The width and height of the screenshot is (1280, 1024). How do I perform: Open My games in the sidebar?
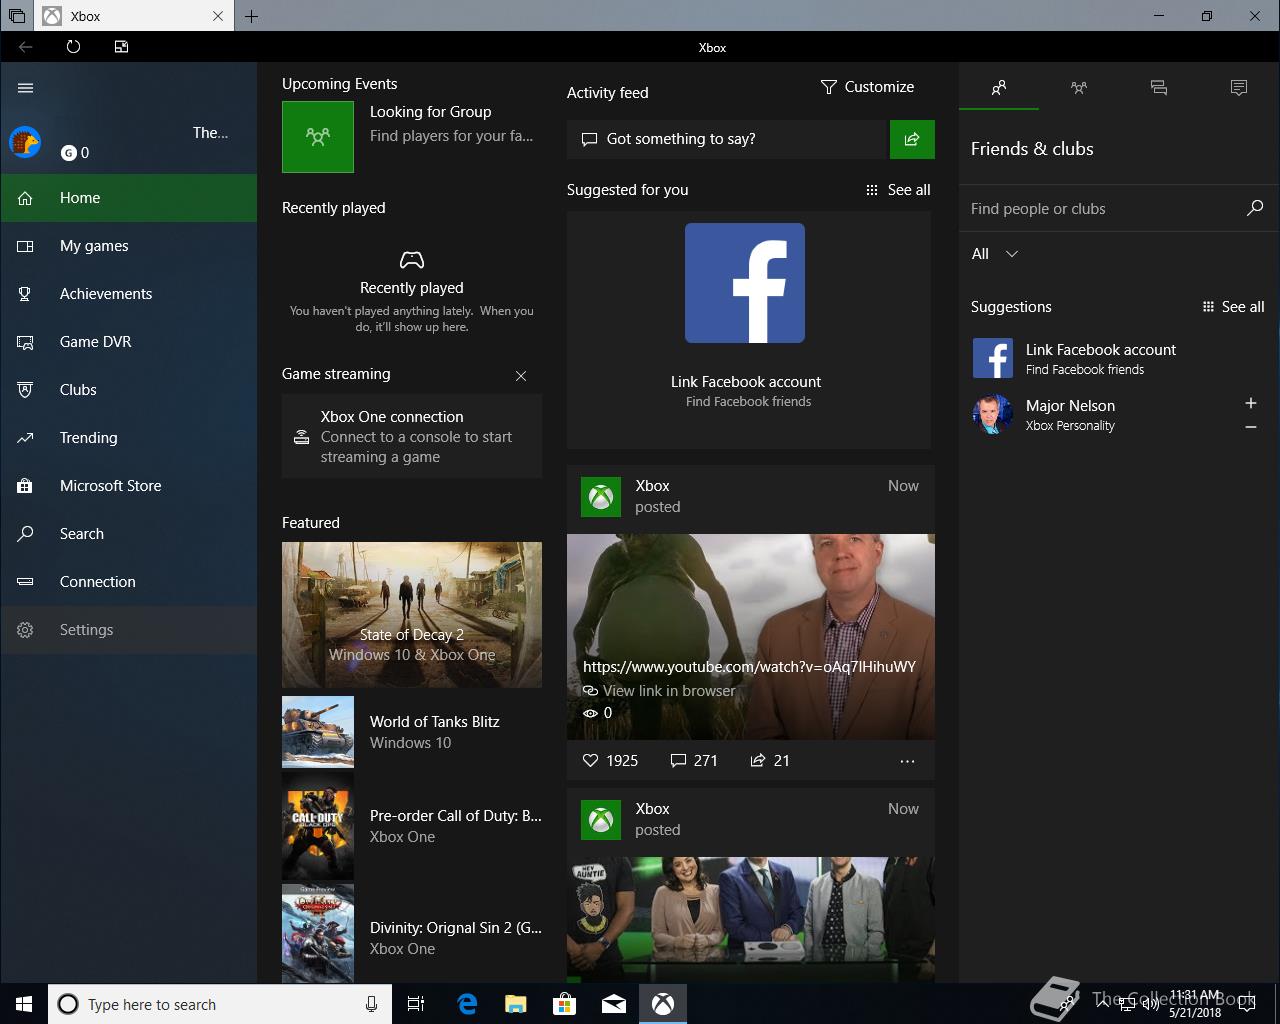click(x=129, y=246)
